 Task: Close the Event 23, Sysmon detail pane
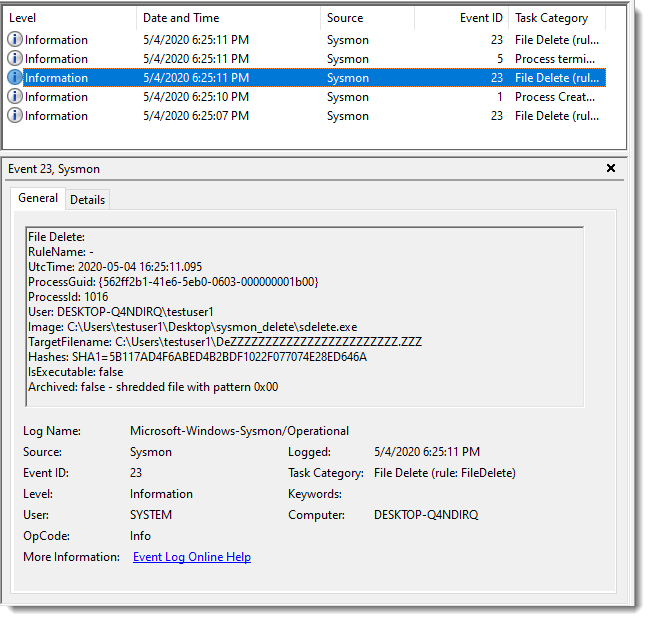click(611, 169)
